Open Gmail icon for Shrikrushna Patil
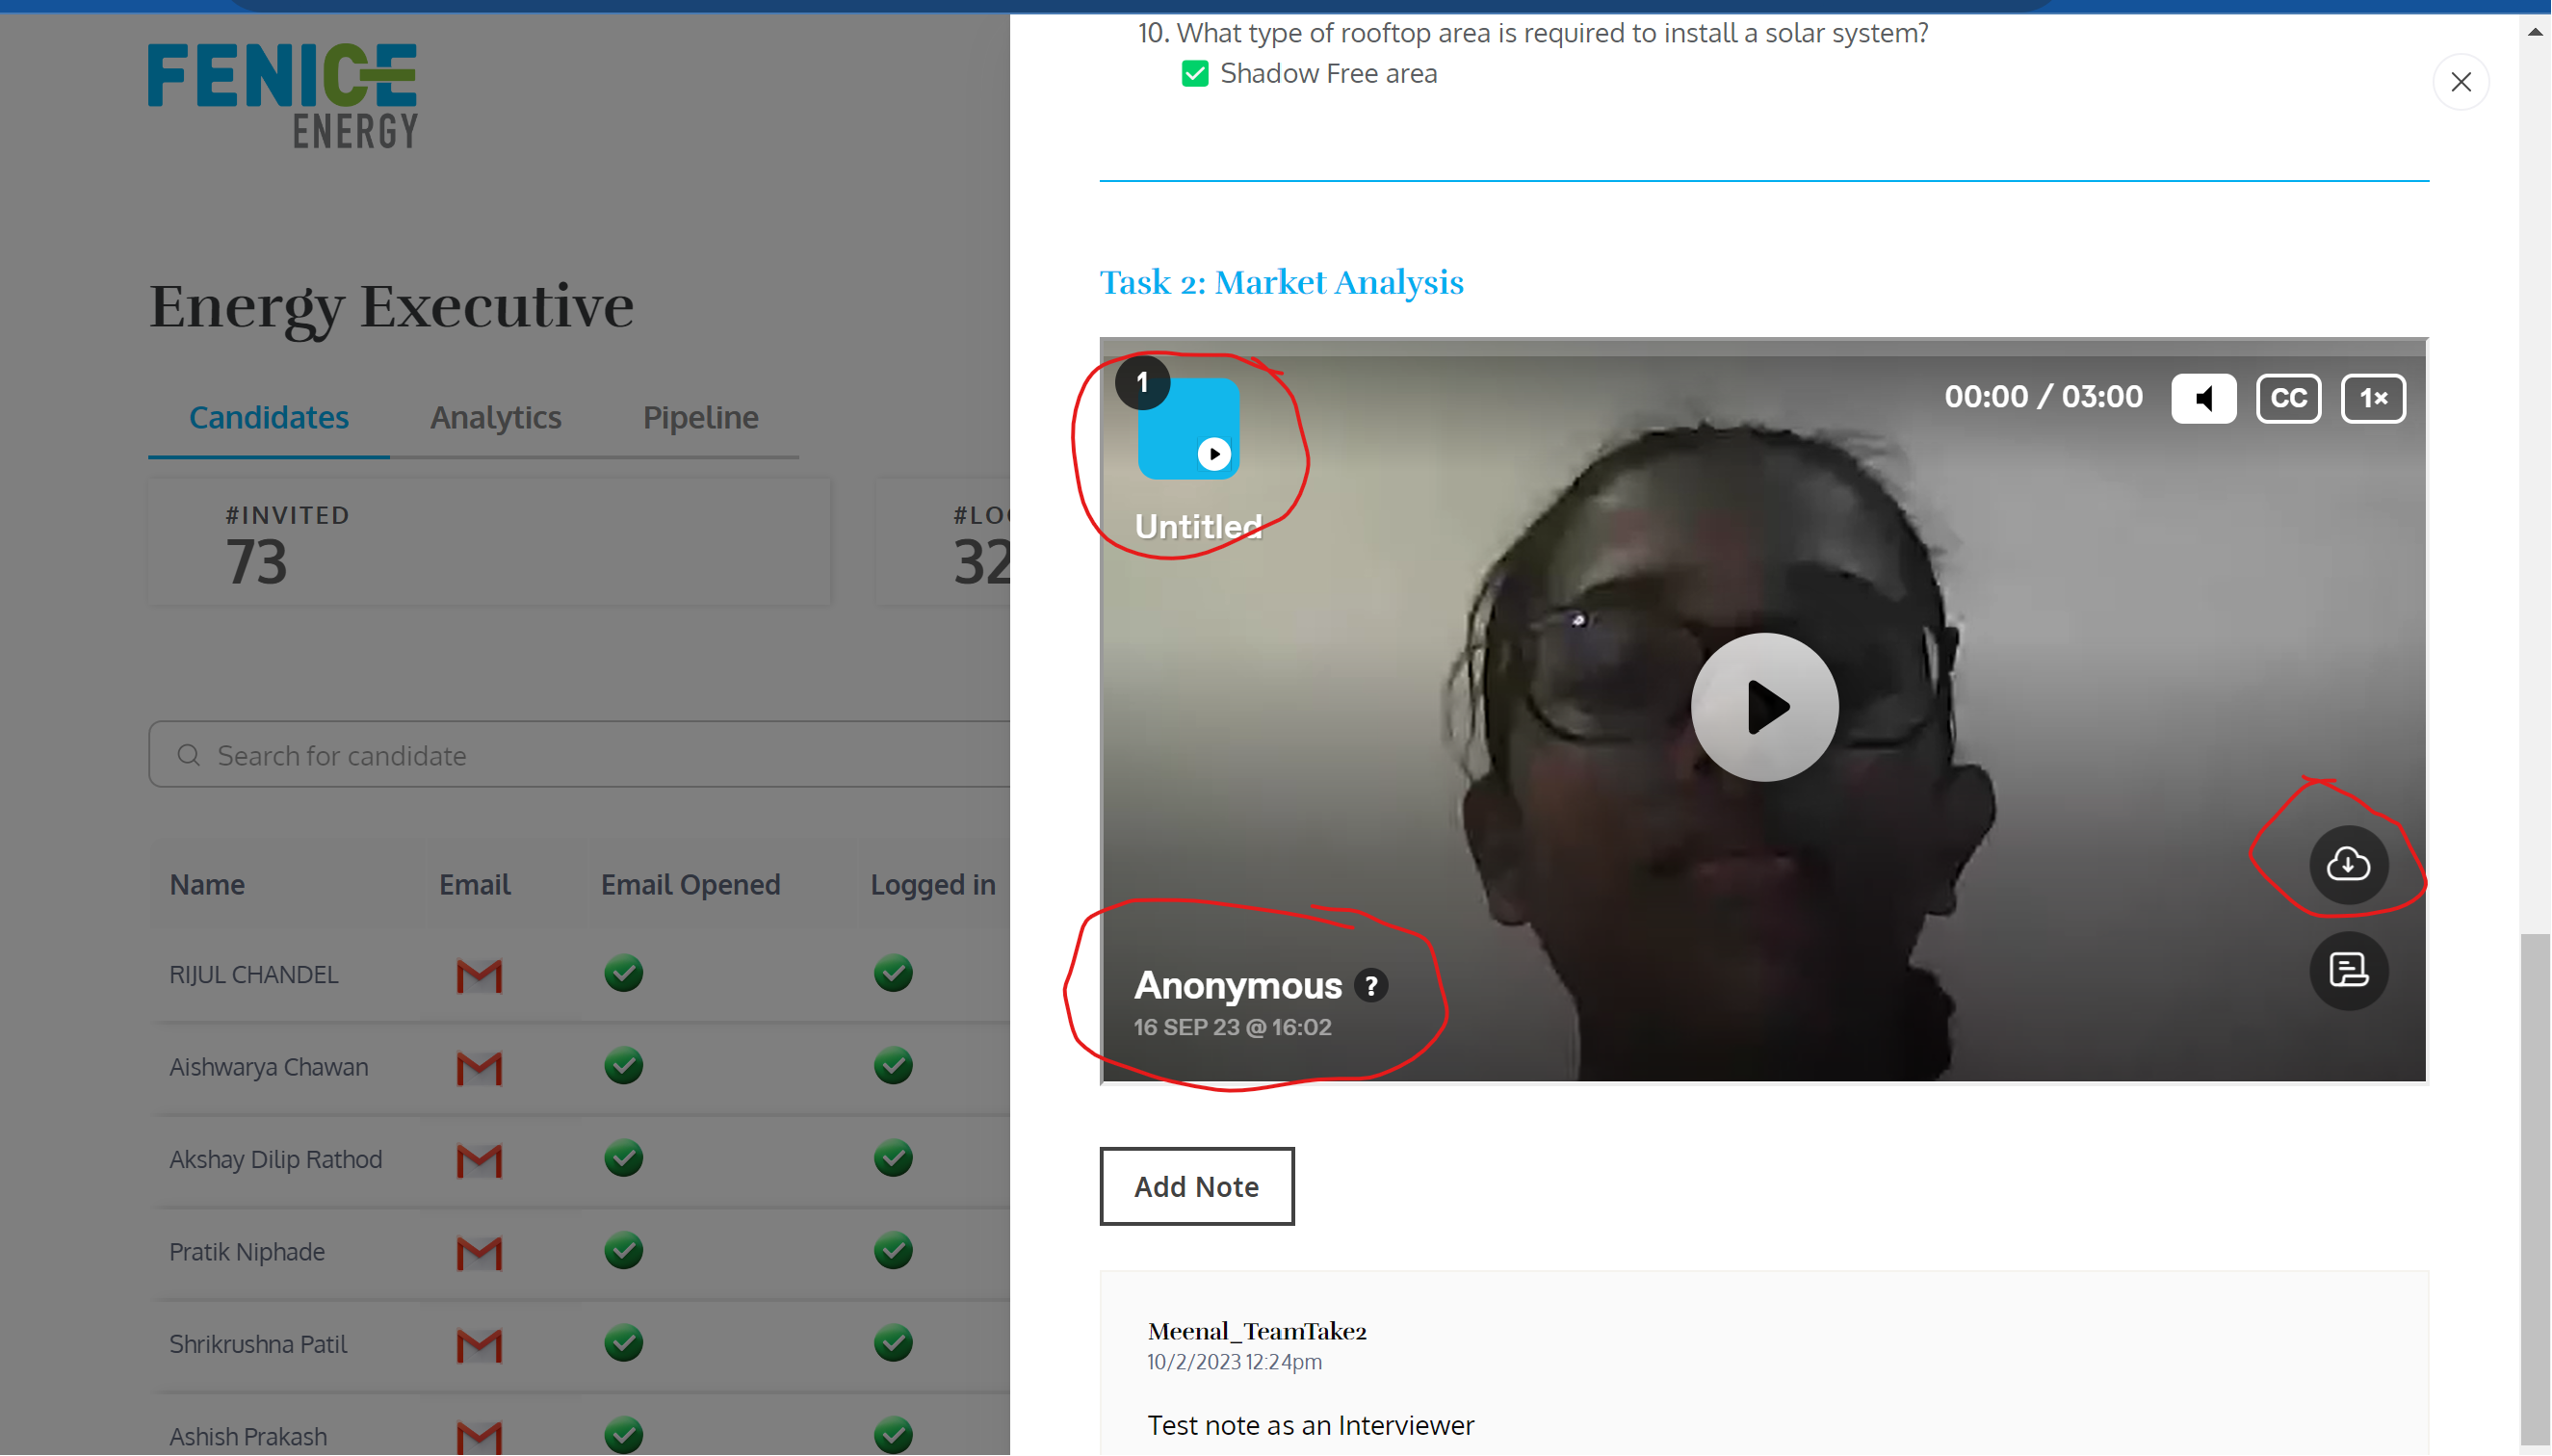 (x=479, y=1345)
